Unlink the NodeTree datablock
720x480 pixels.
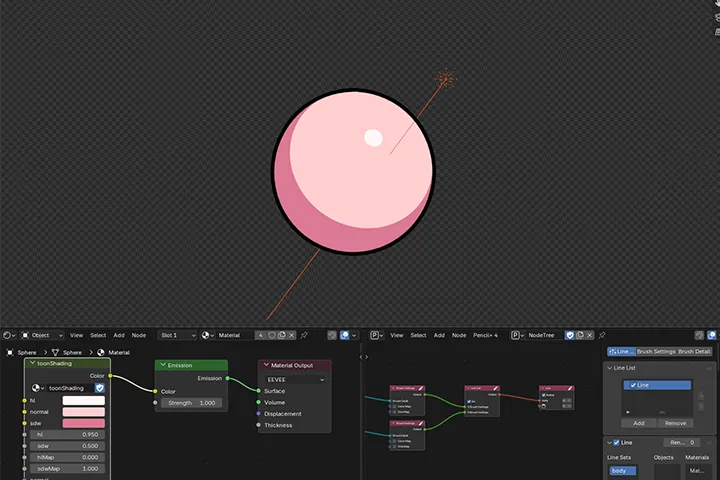[x=590, y=335]
